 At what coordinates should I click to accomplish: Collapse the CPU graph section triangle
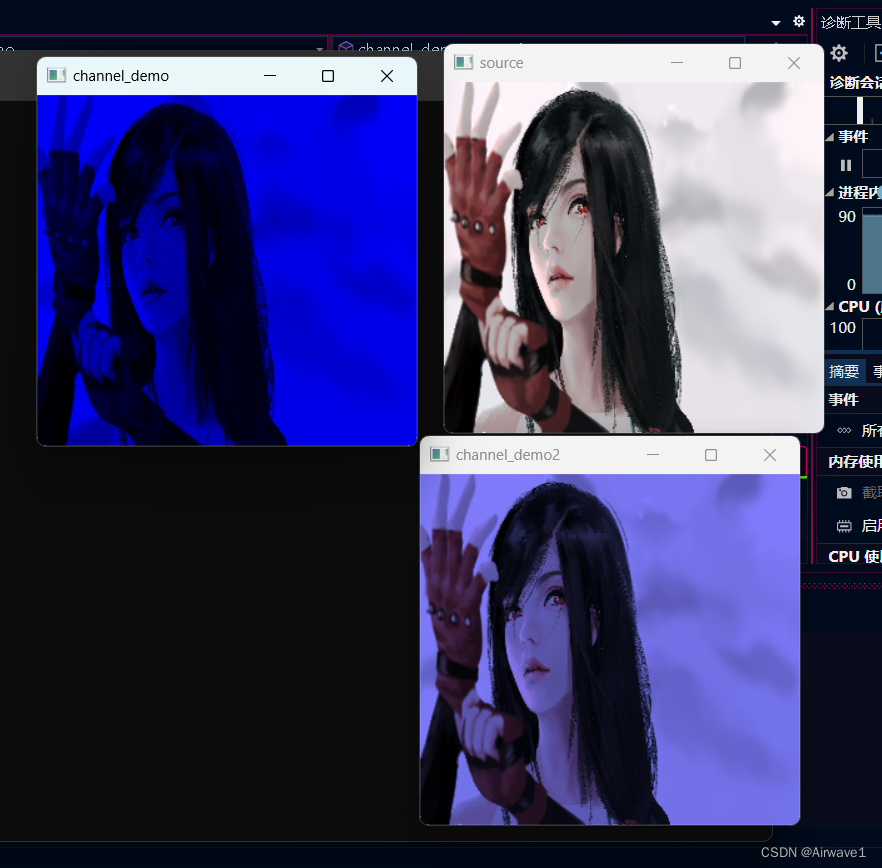830,307
